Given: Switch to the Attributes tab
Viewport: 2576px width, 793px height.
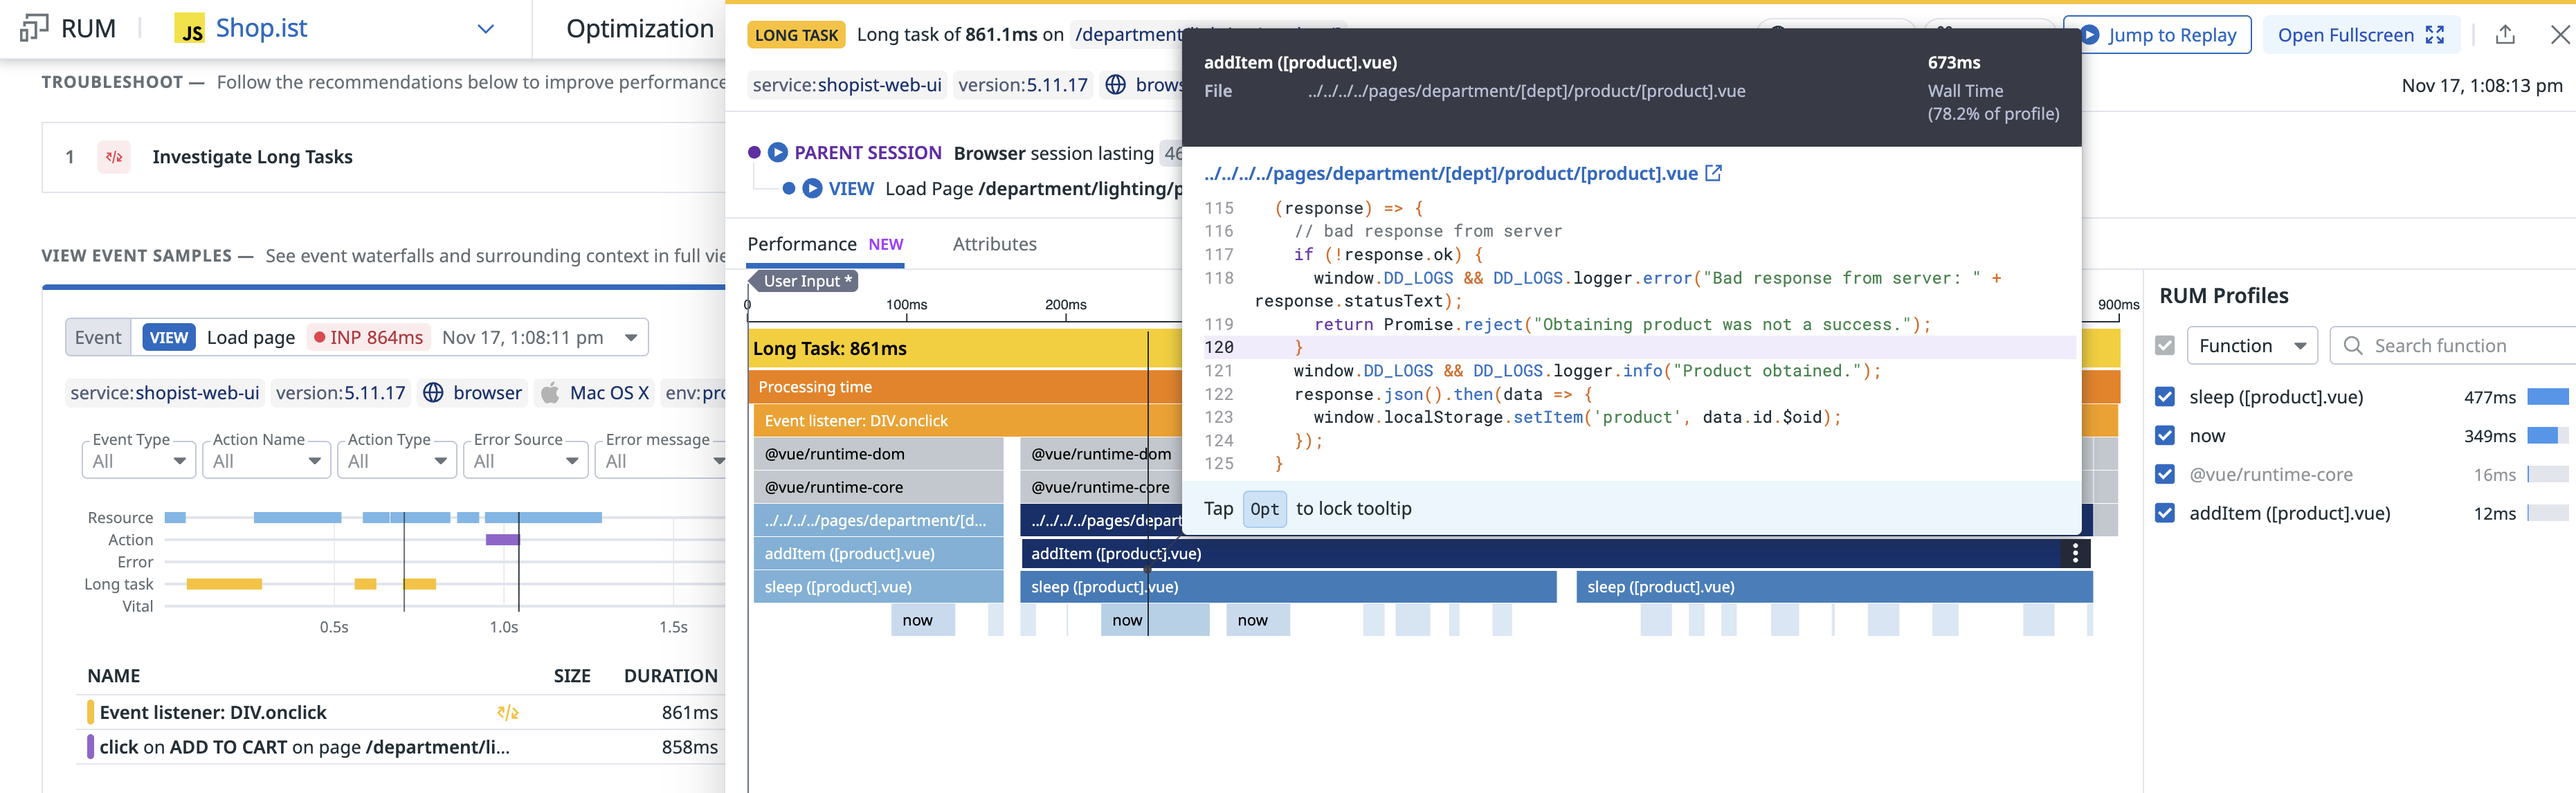Looking at the screenshot, I should coord(994,244).
